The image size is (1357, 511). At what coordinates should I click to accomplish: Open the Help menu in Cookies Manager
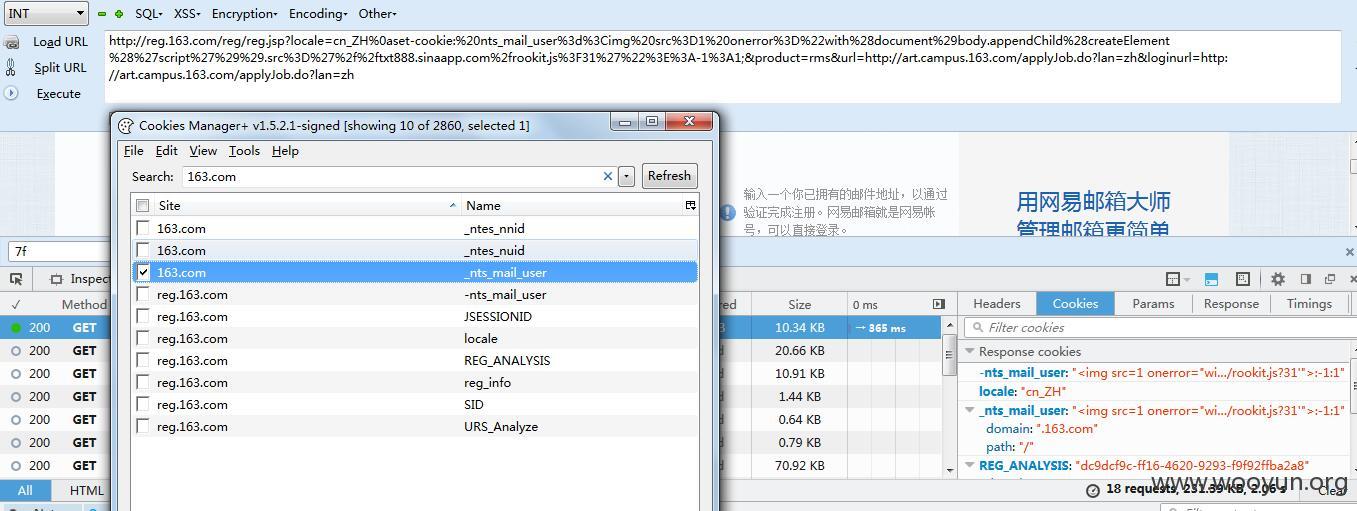pos(285,150)
